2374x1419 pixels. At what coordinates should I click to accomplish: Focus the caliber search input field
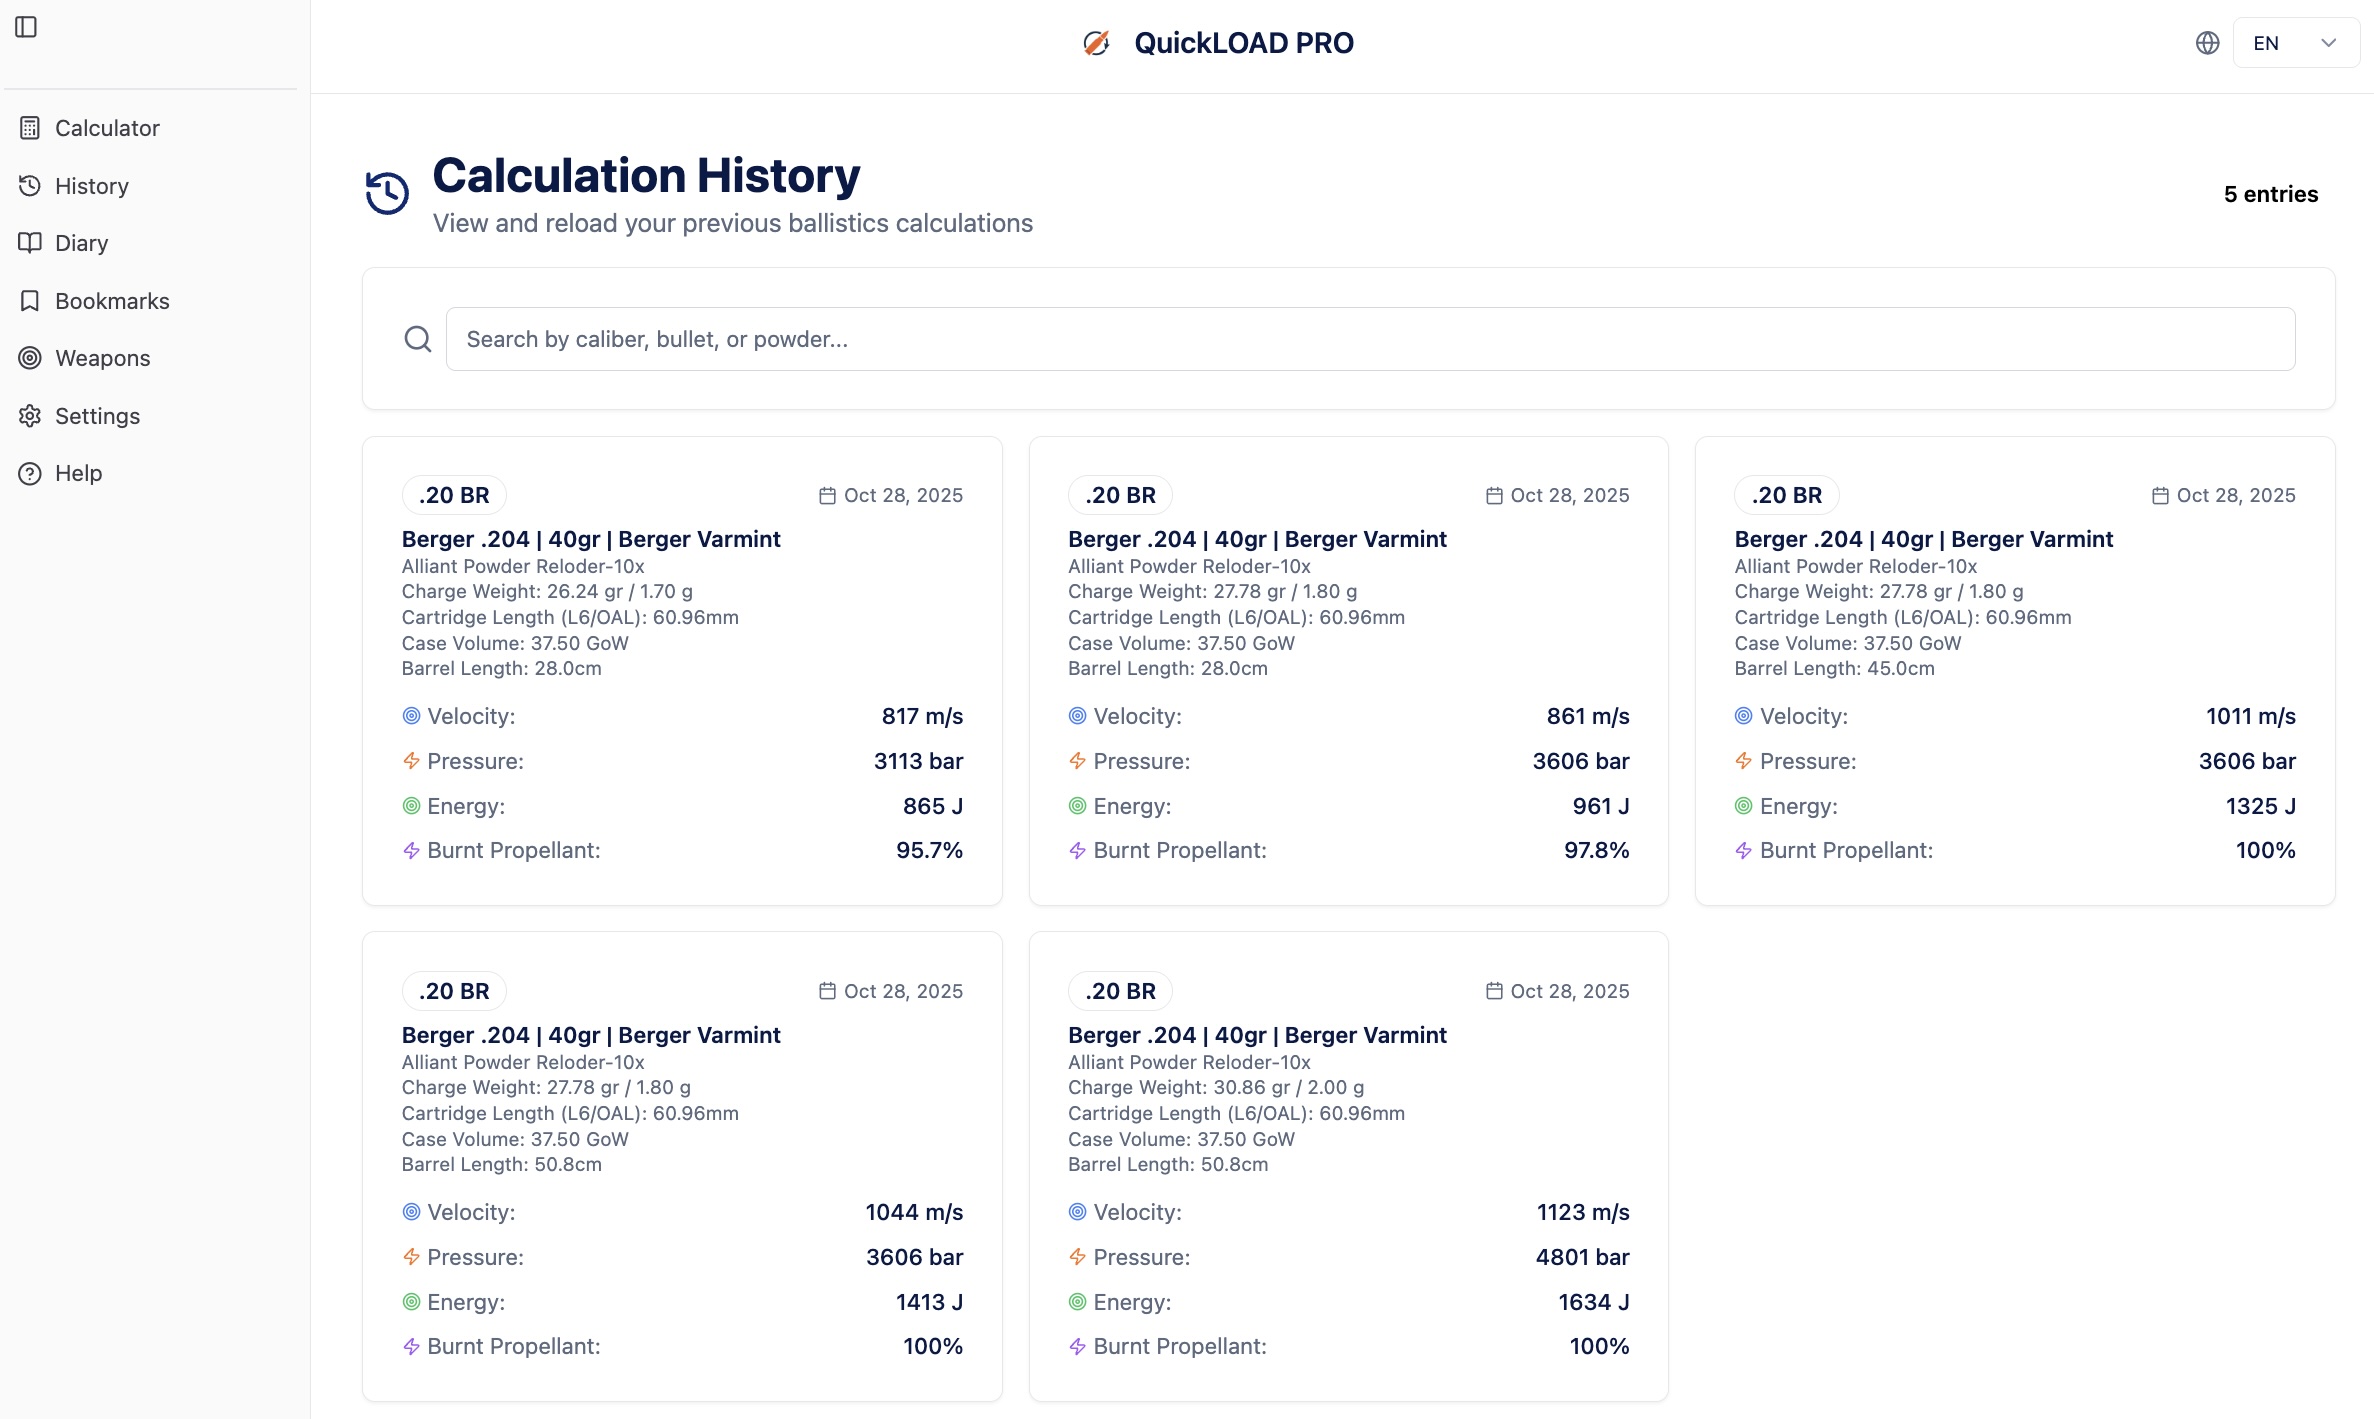coord(1370,339)
